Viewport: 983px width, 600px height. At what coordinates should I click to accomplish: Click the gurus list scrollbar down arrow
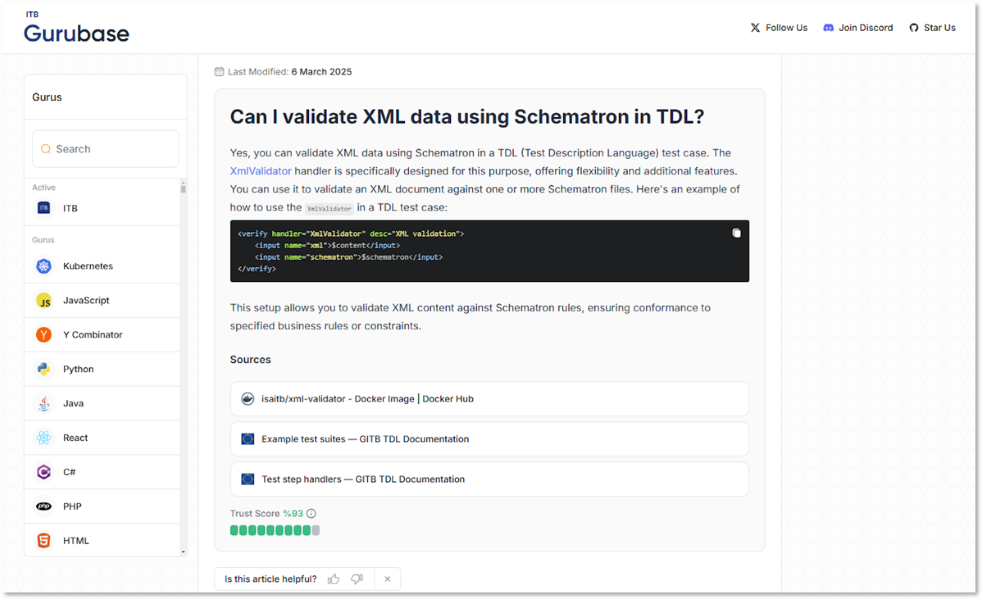[183, 552]
